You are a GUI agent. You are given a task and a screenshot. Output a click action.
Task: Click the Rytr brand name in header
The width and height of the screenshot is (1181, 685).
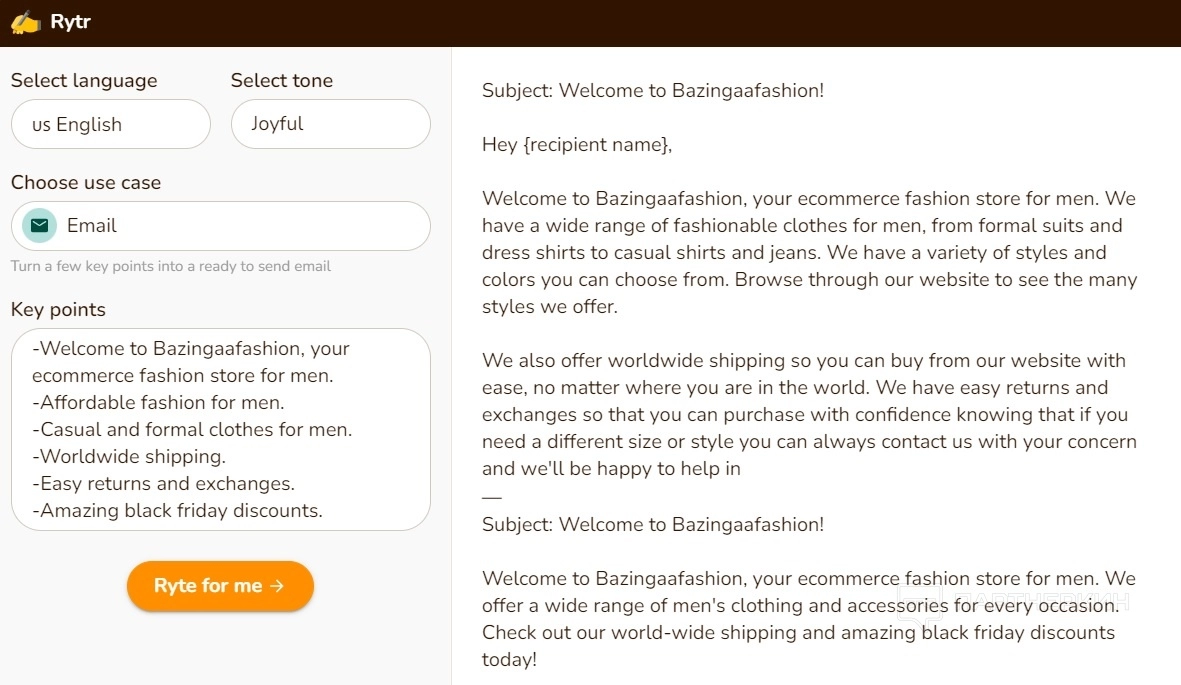71,22
